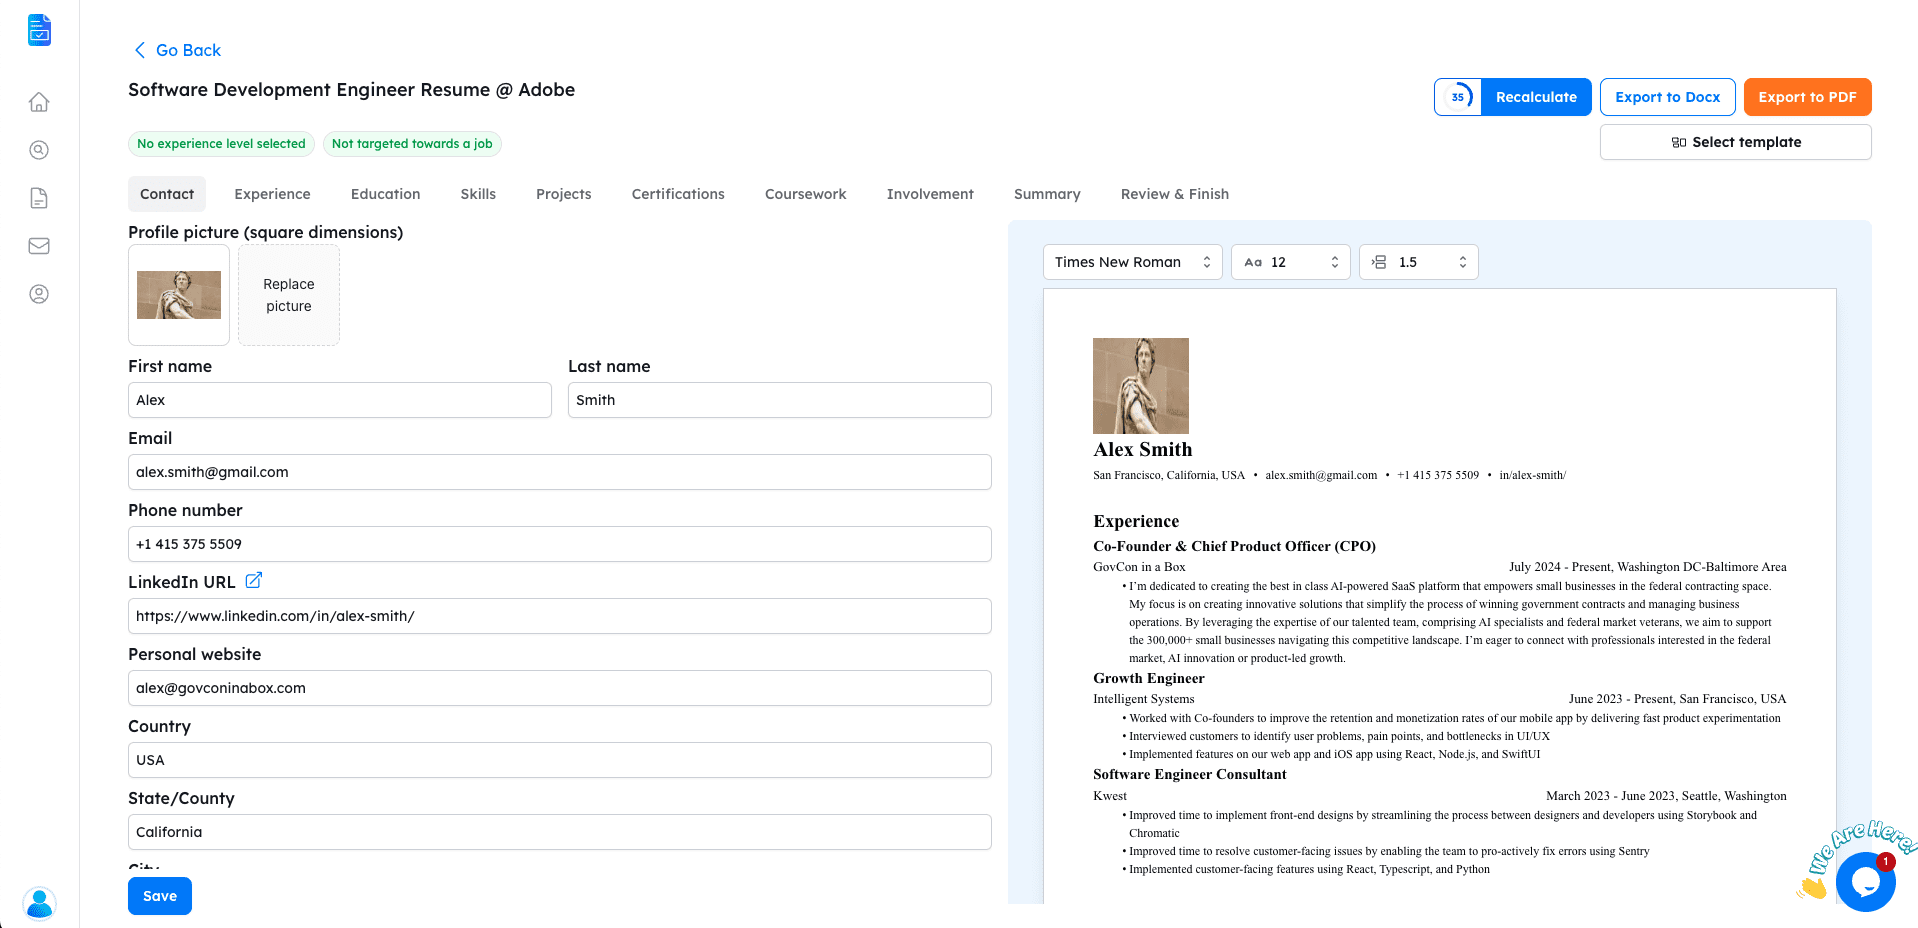Click the user avatar at the bottom left

[x=39, y=903]
